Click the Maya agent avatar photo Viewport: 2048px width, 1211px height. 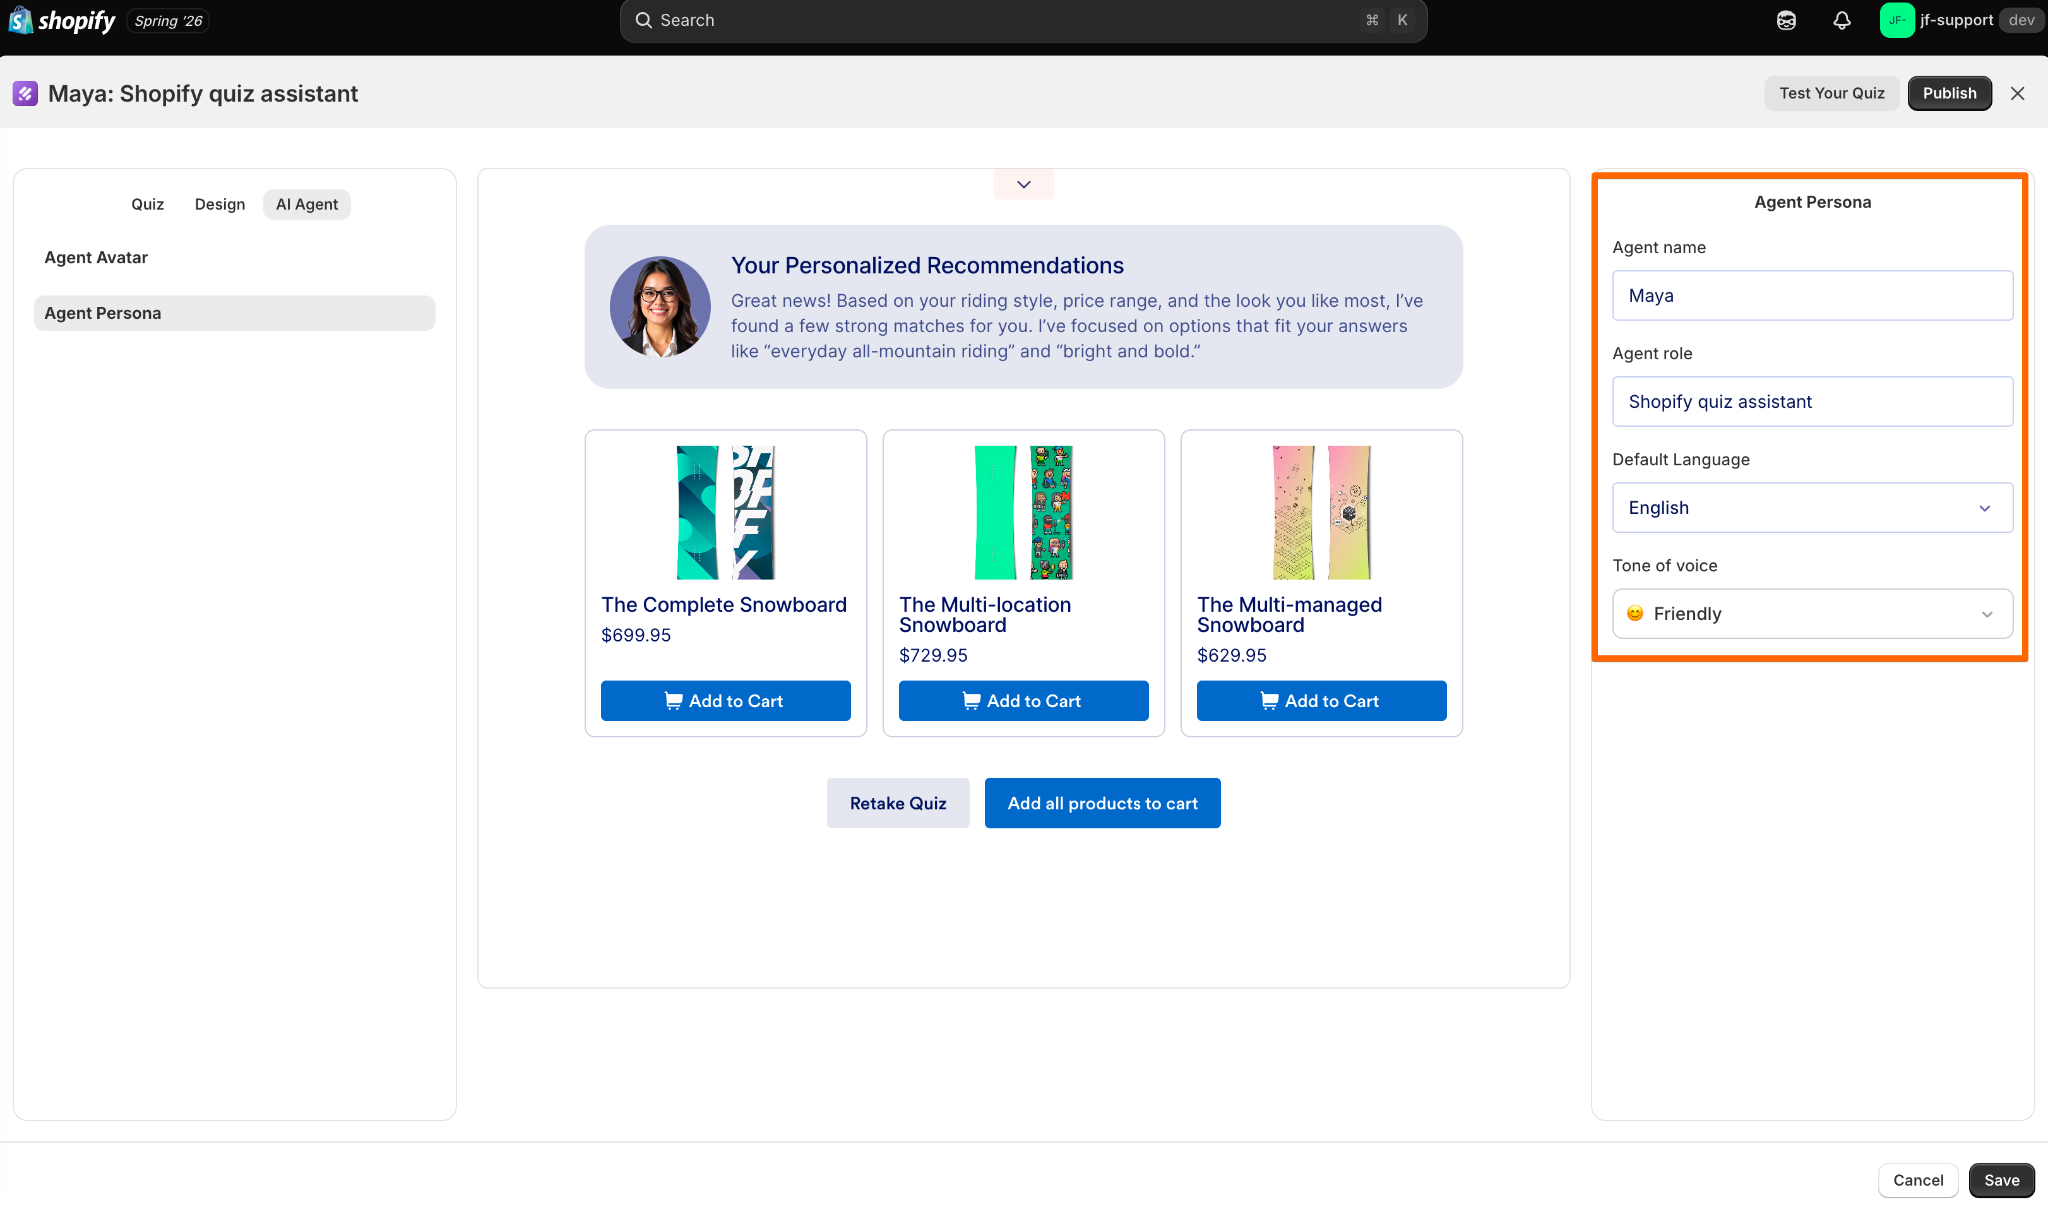pos(660,307)
